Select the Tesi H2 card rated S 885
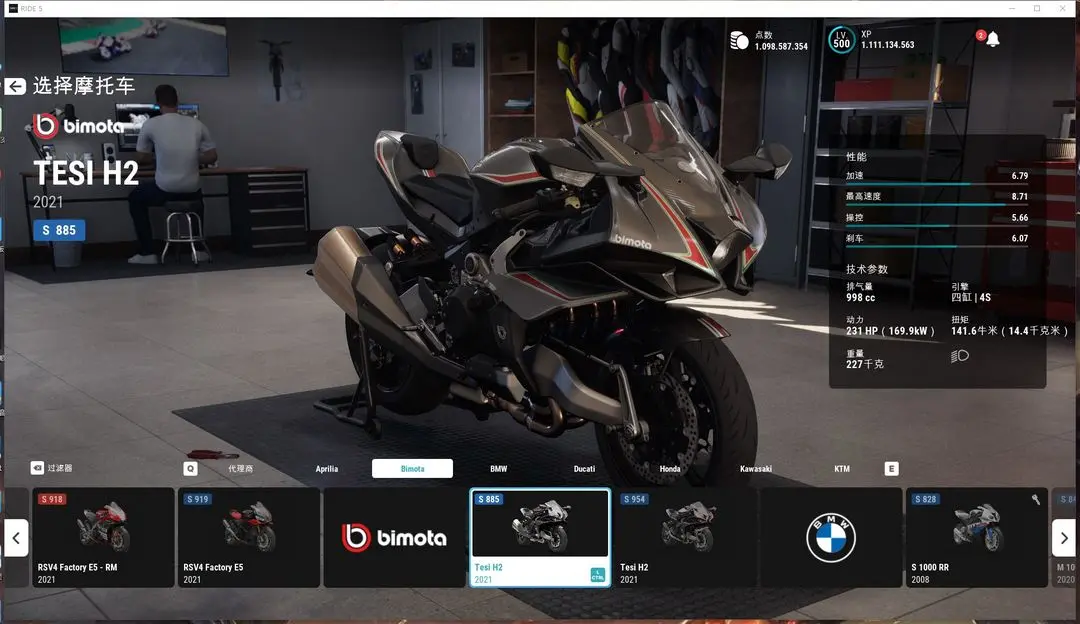The image size is (1080, 624). click(540, 538)
